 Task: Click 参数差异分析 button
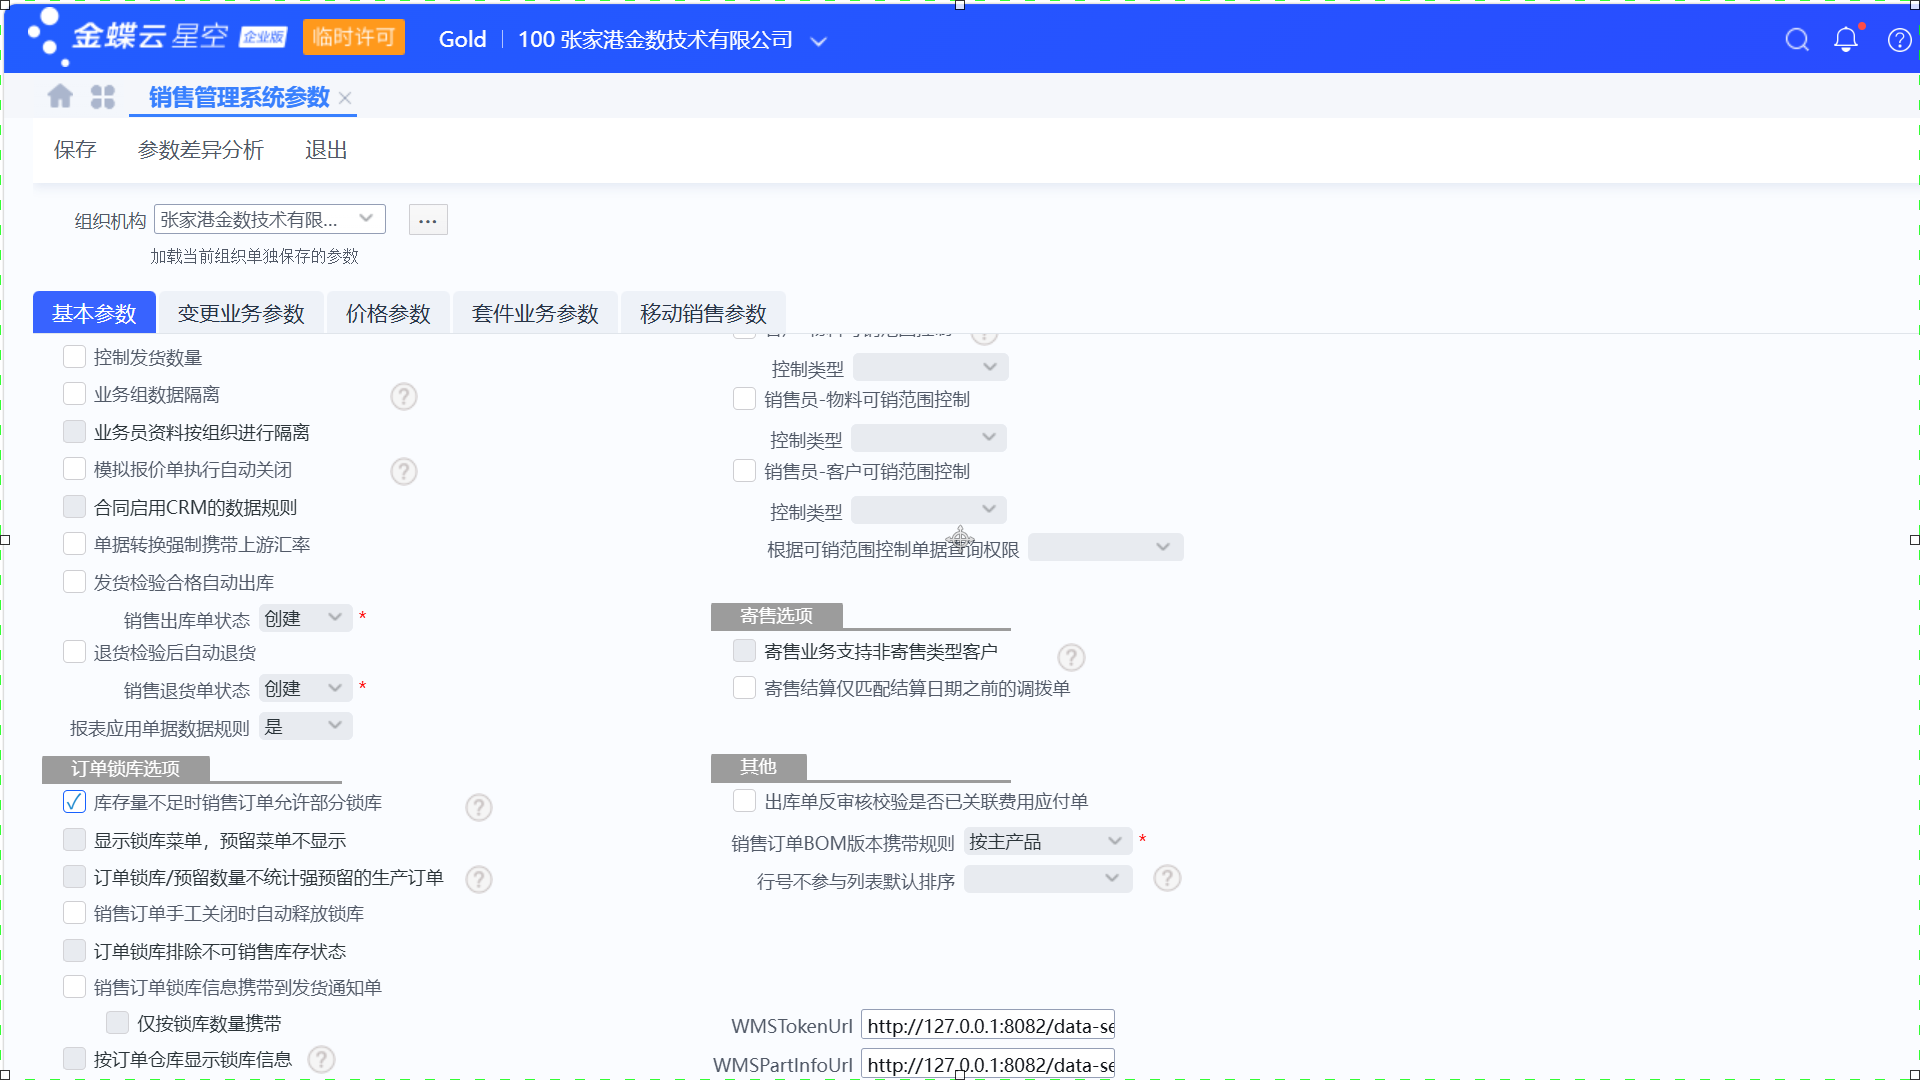[201, 150]
